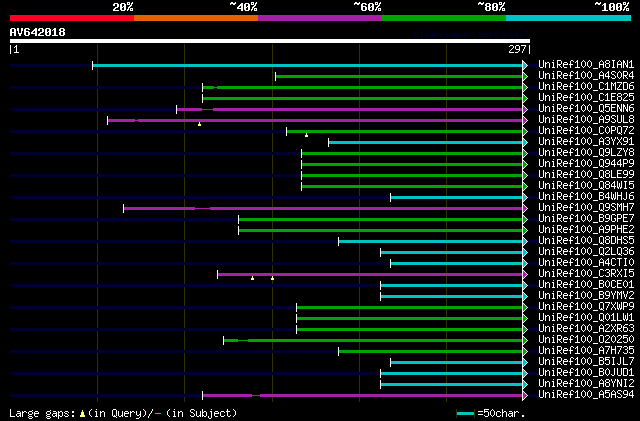Open hit UniRef100_A4S0R4
The height and width of the screenshot is (421, 640).
pos(586,76)
